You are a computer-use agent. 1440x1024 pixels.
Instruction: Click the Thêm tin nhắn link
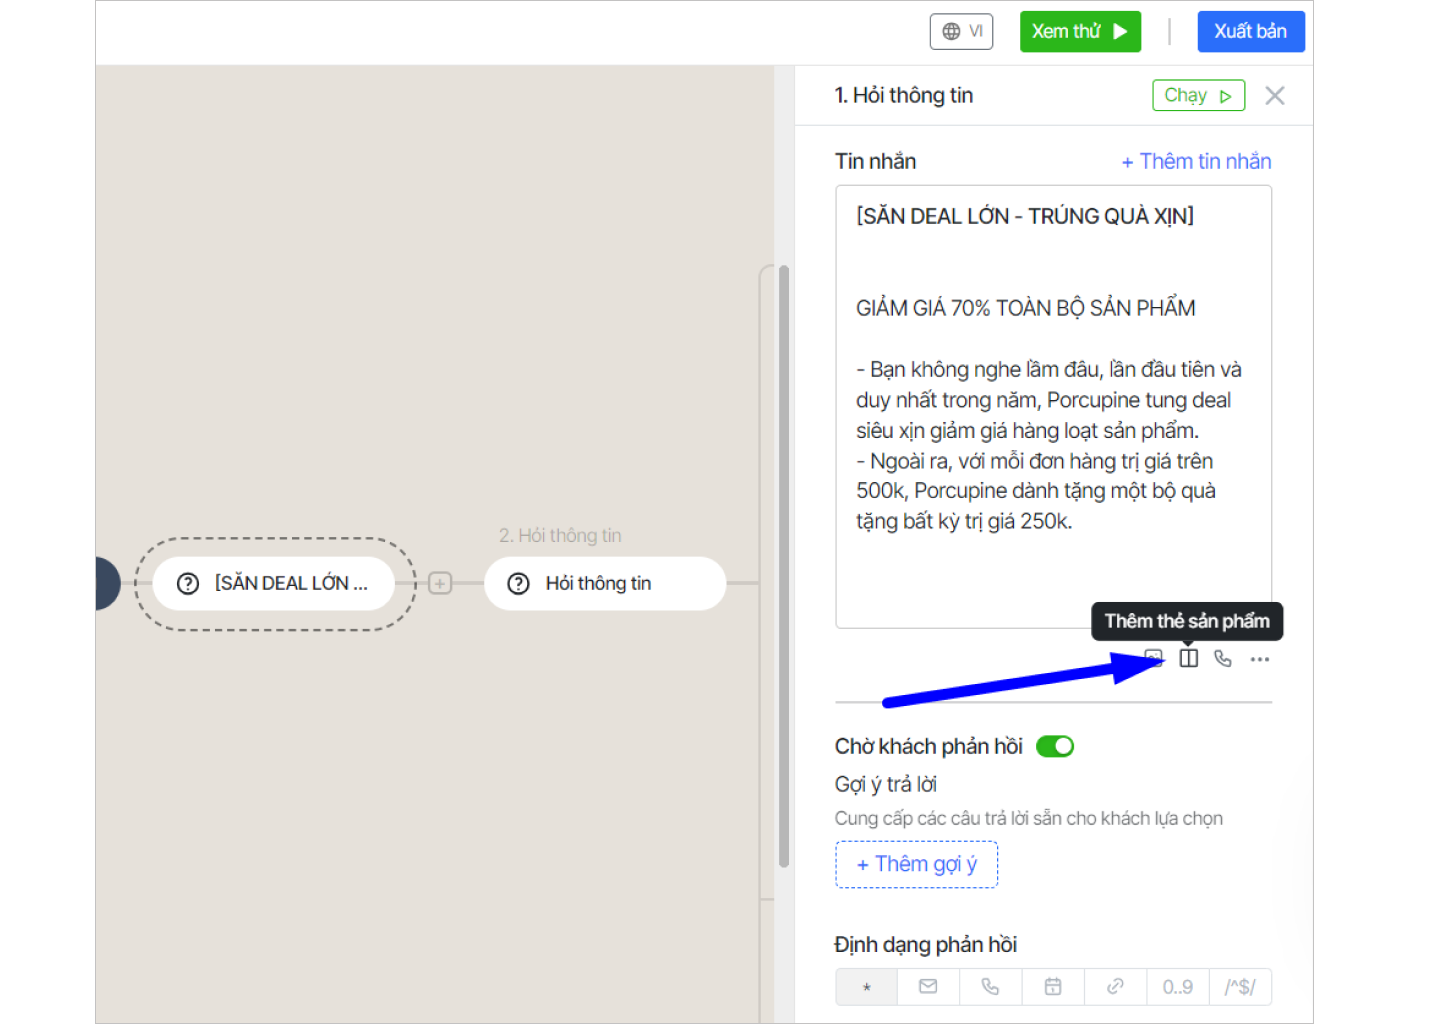1196,162
